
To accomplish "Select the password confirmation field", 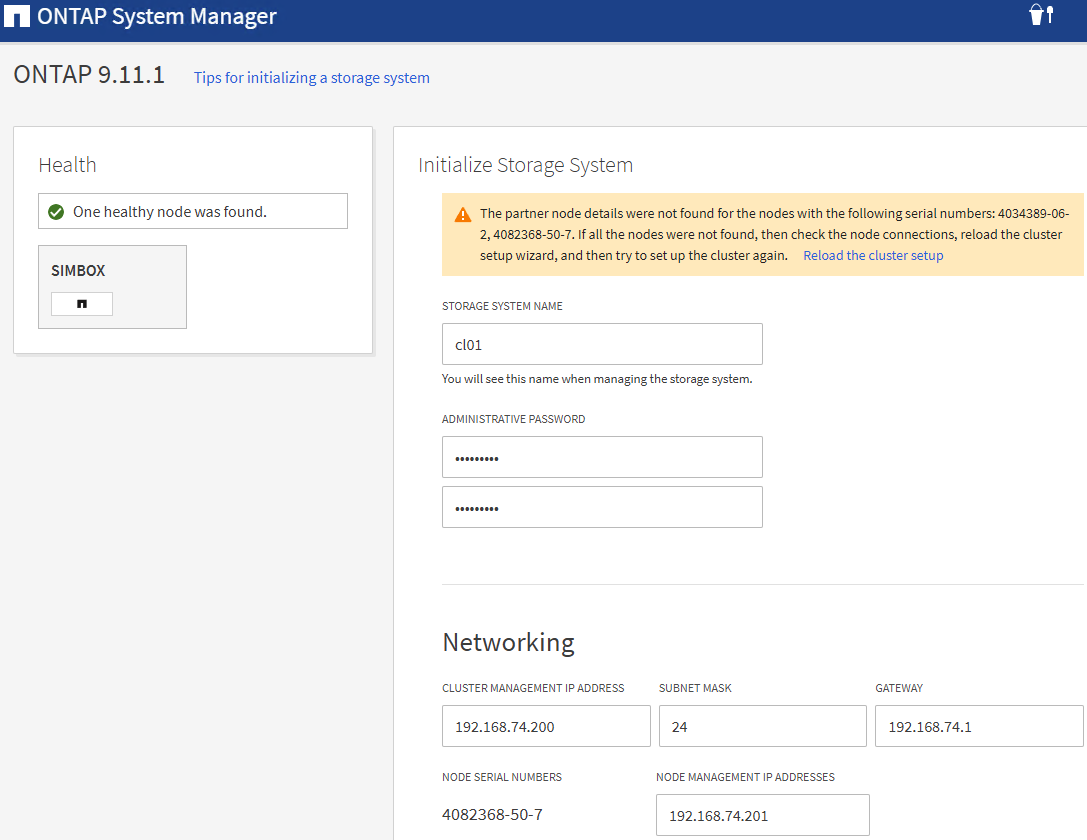I will pyautogui.click(x=602, y=507).
